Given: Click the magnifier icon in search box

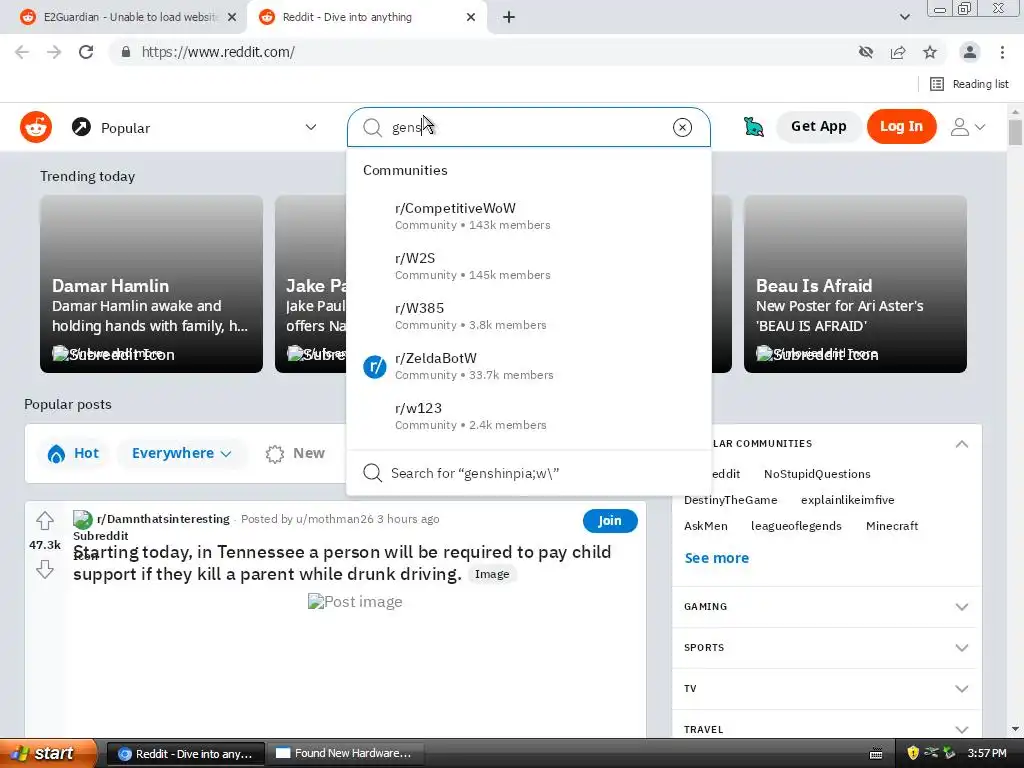Looking at the screenshot, I should point(372,127).
